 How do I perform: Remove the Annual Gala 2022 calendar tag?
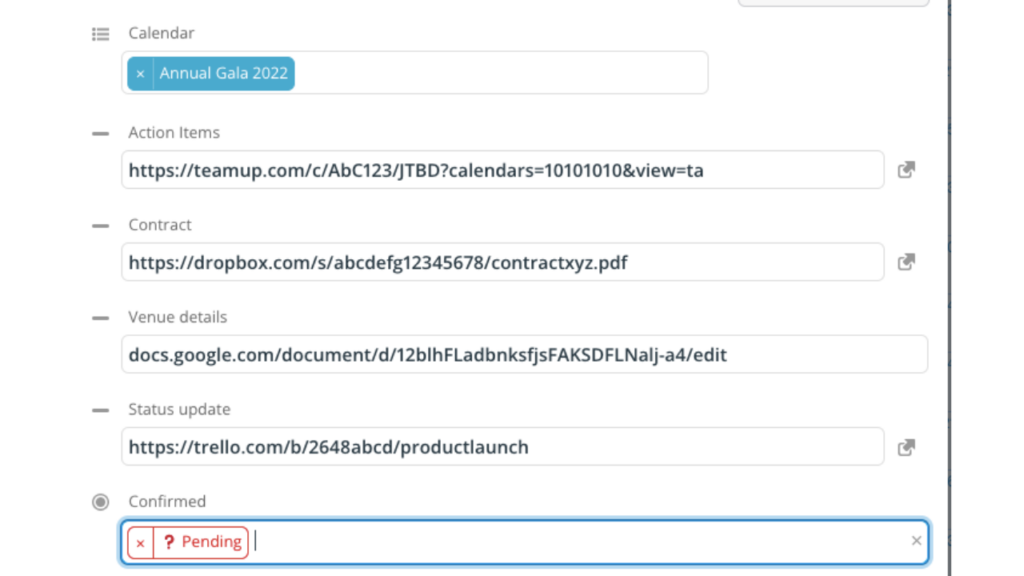pyautogui.click(x=140, y=74)
